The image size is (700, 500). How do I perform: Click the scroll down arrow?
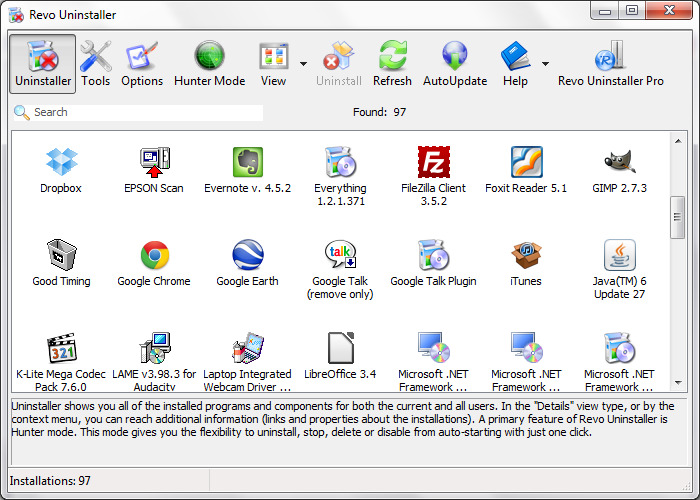(x=678, y=383)
